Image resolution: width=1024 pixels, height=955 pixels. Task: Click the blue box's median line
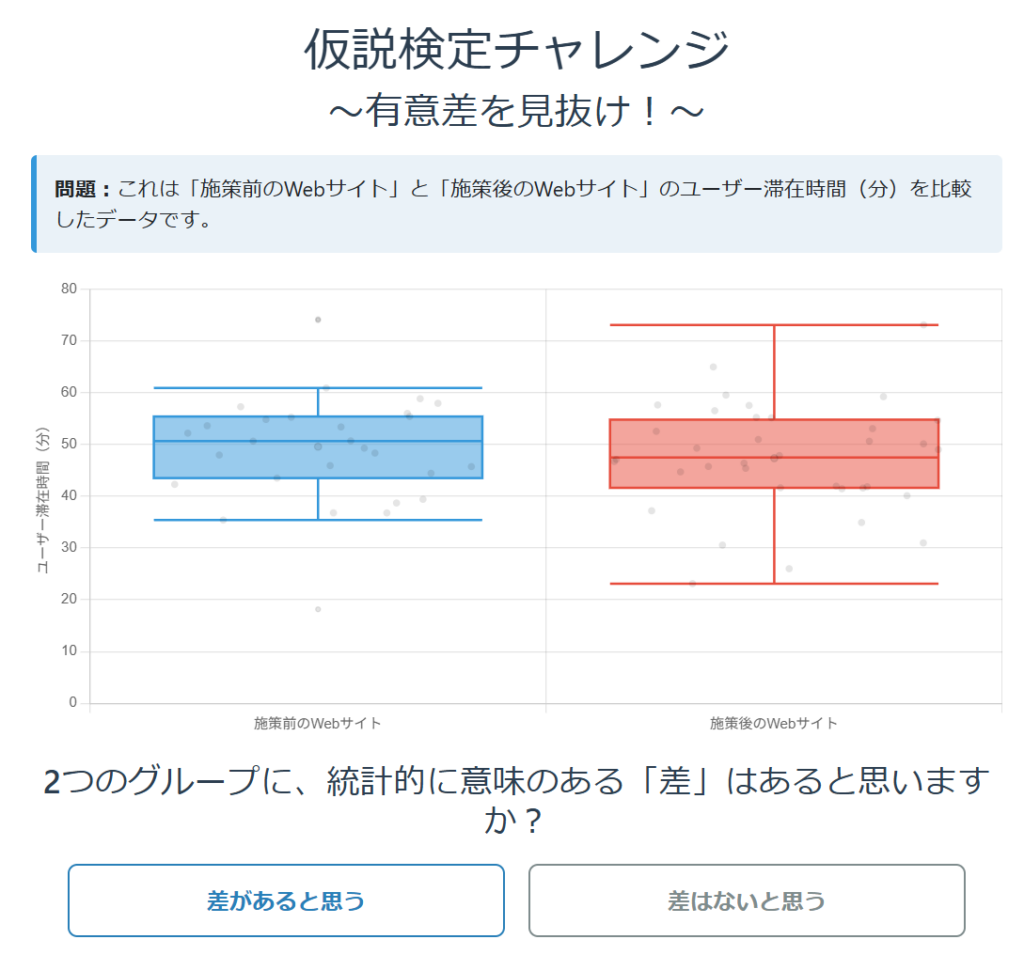318,441
